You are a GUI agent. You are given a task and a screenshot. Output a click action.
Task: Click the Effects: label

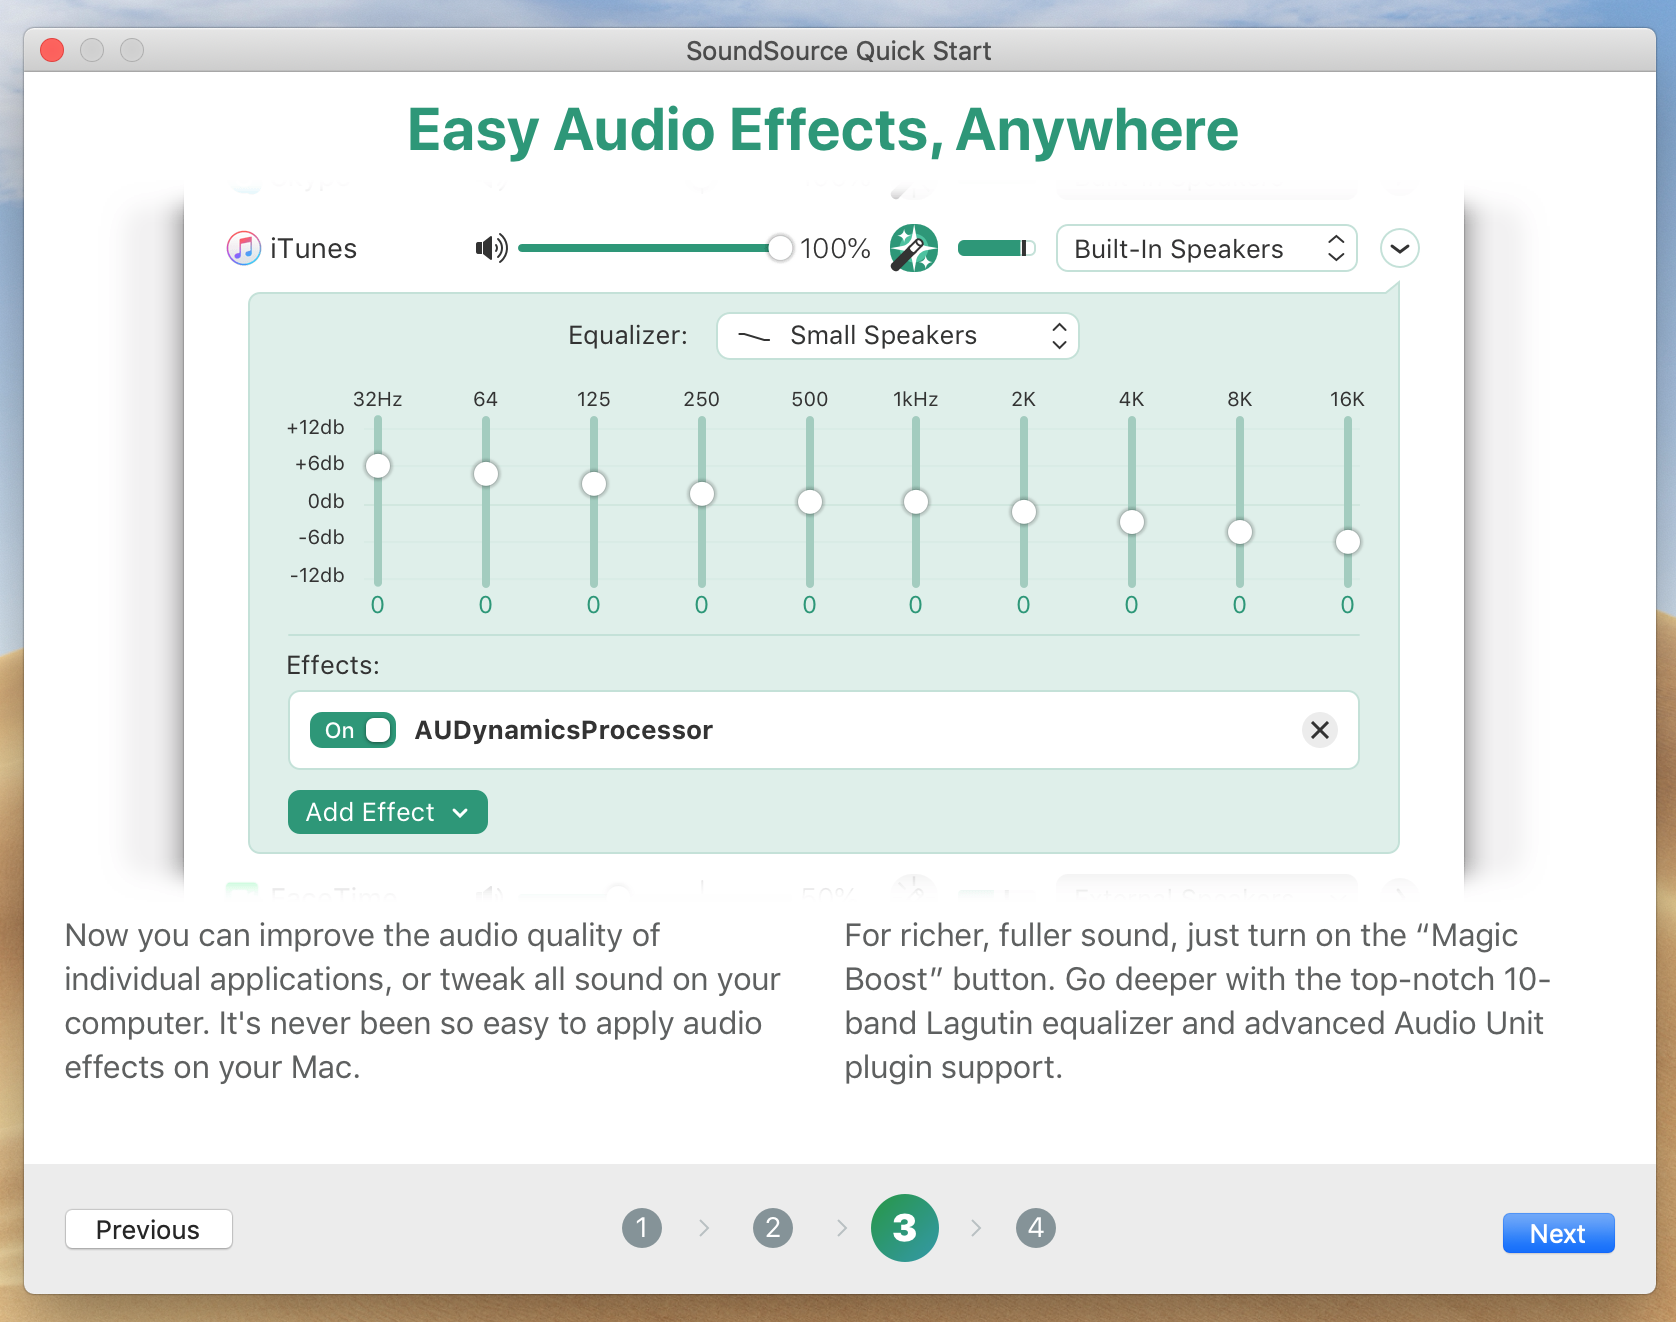[333, 665]
